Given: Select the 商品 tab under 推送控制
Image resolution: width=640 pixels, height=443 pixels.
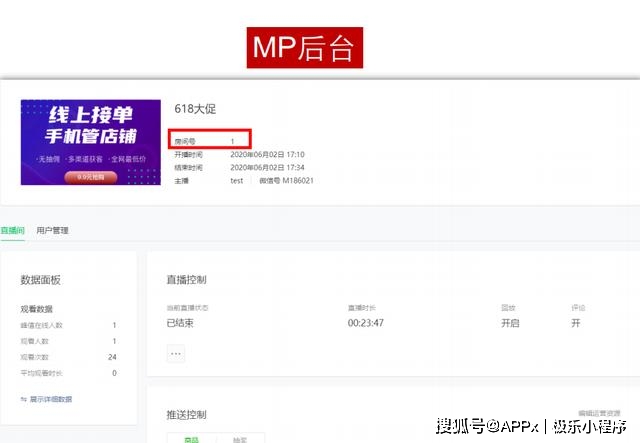Looking at the screenshot, I should tap(191, 439).
